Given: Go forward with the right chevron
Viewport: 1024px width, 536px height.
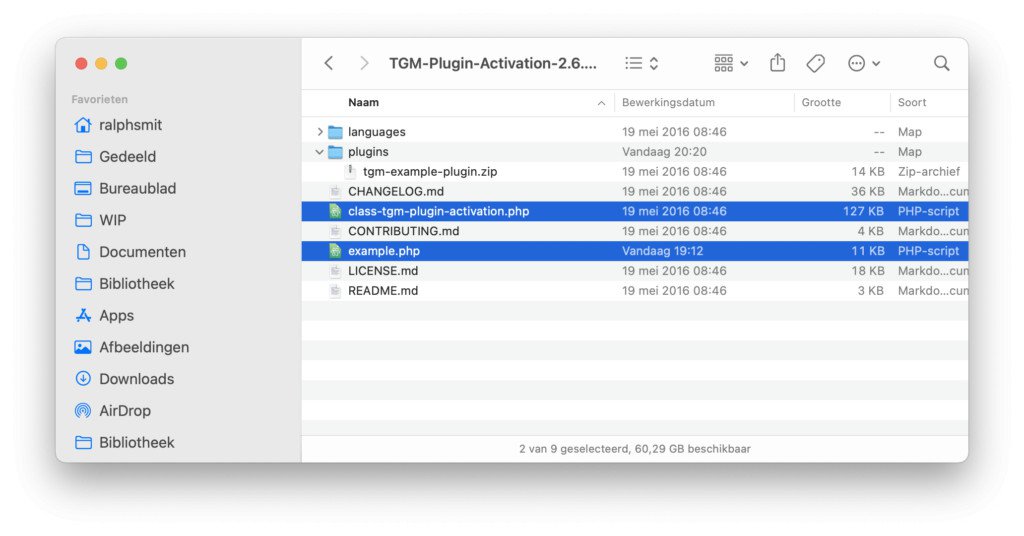Looking at the screenshot, I should 364,63.
